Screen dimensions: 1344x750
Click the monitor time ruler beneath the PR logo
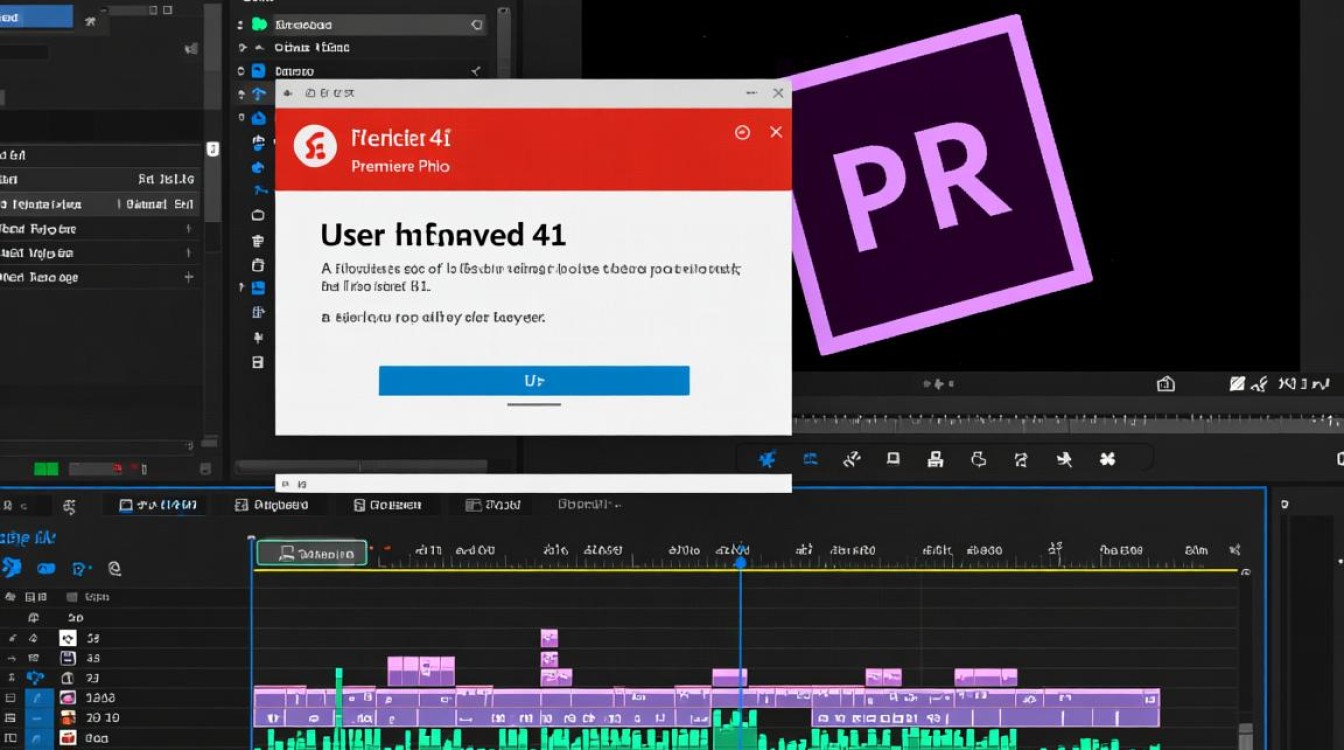tap(1066, 423)
